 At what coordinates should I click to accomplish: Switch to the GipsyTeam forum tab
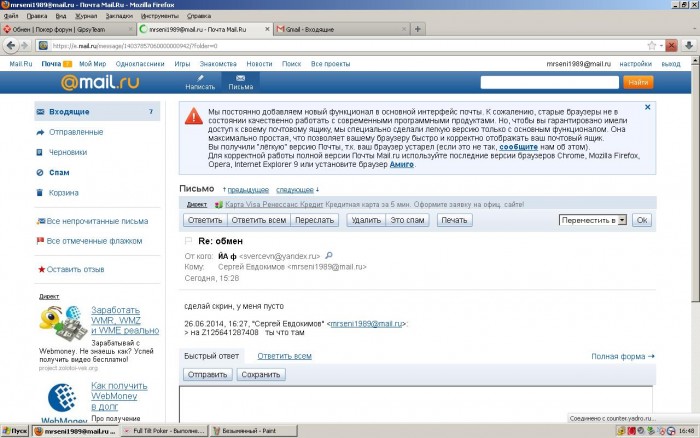pyautogui.click(x=68, y=29)
